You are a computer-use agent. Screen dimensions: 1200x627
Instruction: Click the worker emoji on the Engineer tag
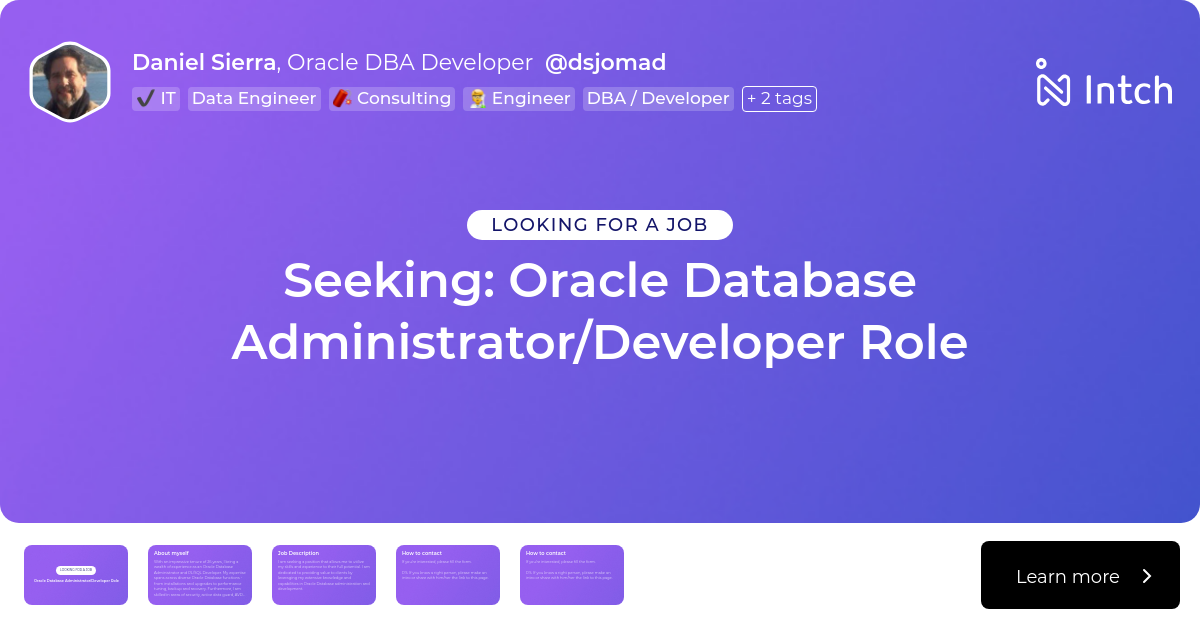478,98
